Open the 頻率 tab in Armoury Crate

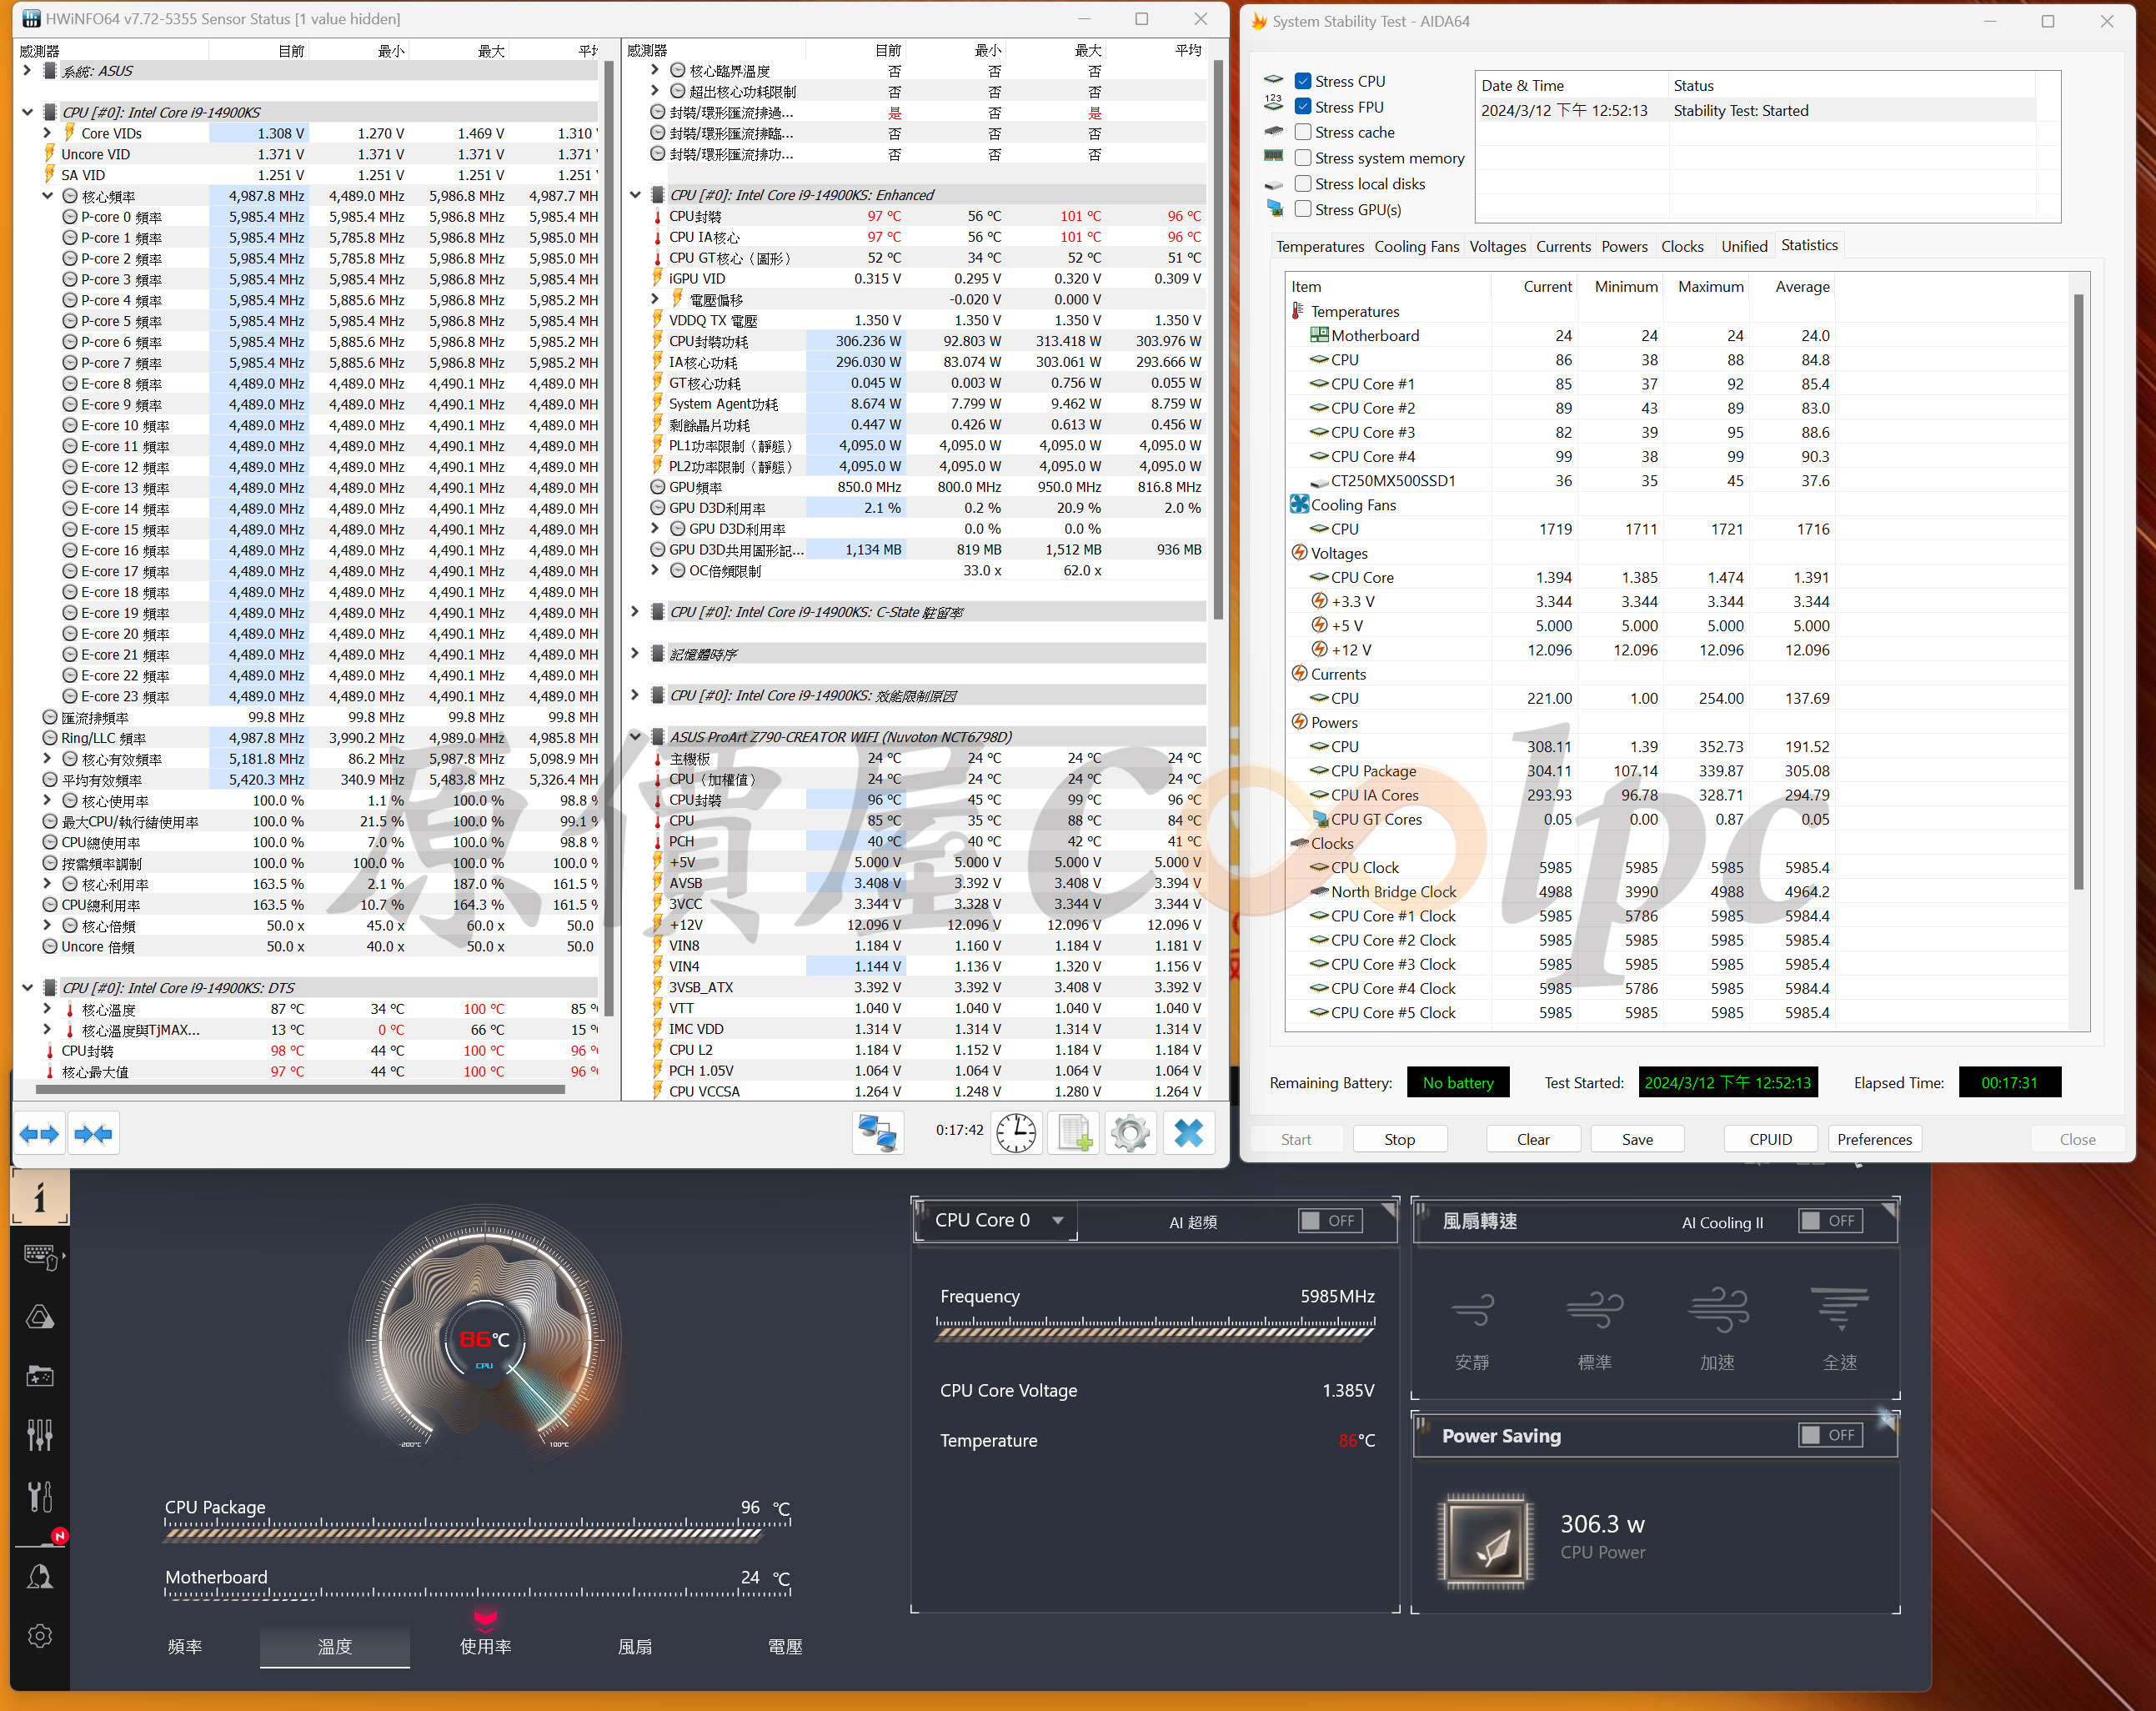pyautogui.click(x=185, y=1646)
